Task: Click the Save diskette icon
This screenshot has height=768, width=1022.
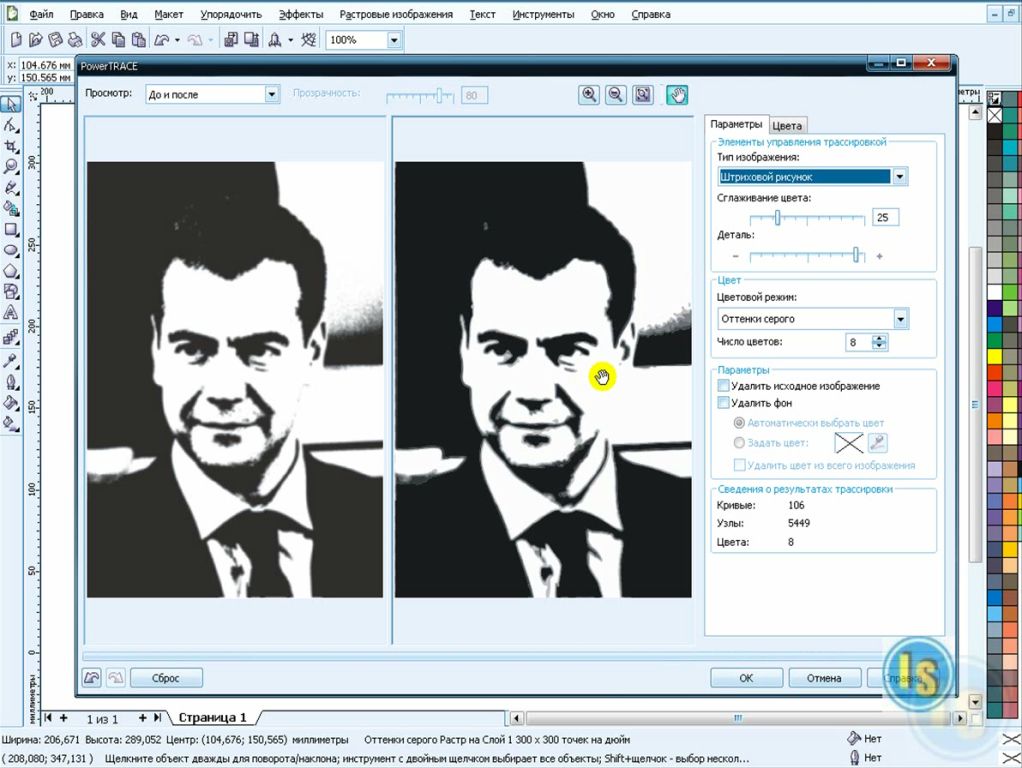Action: pyautogui.click(x=55, y=40)
